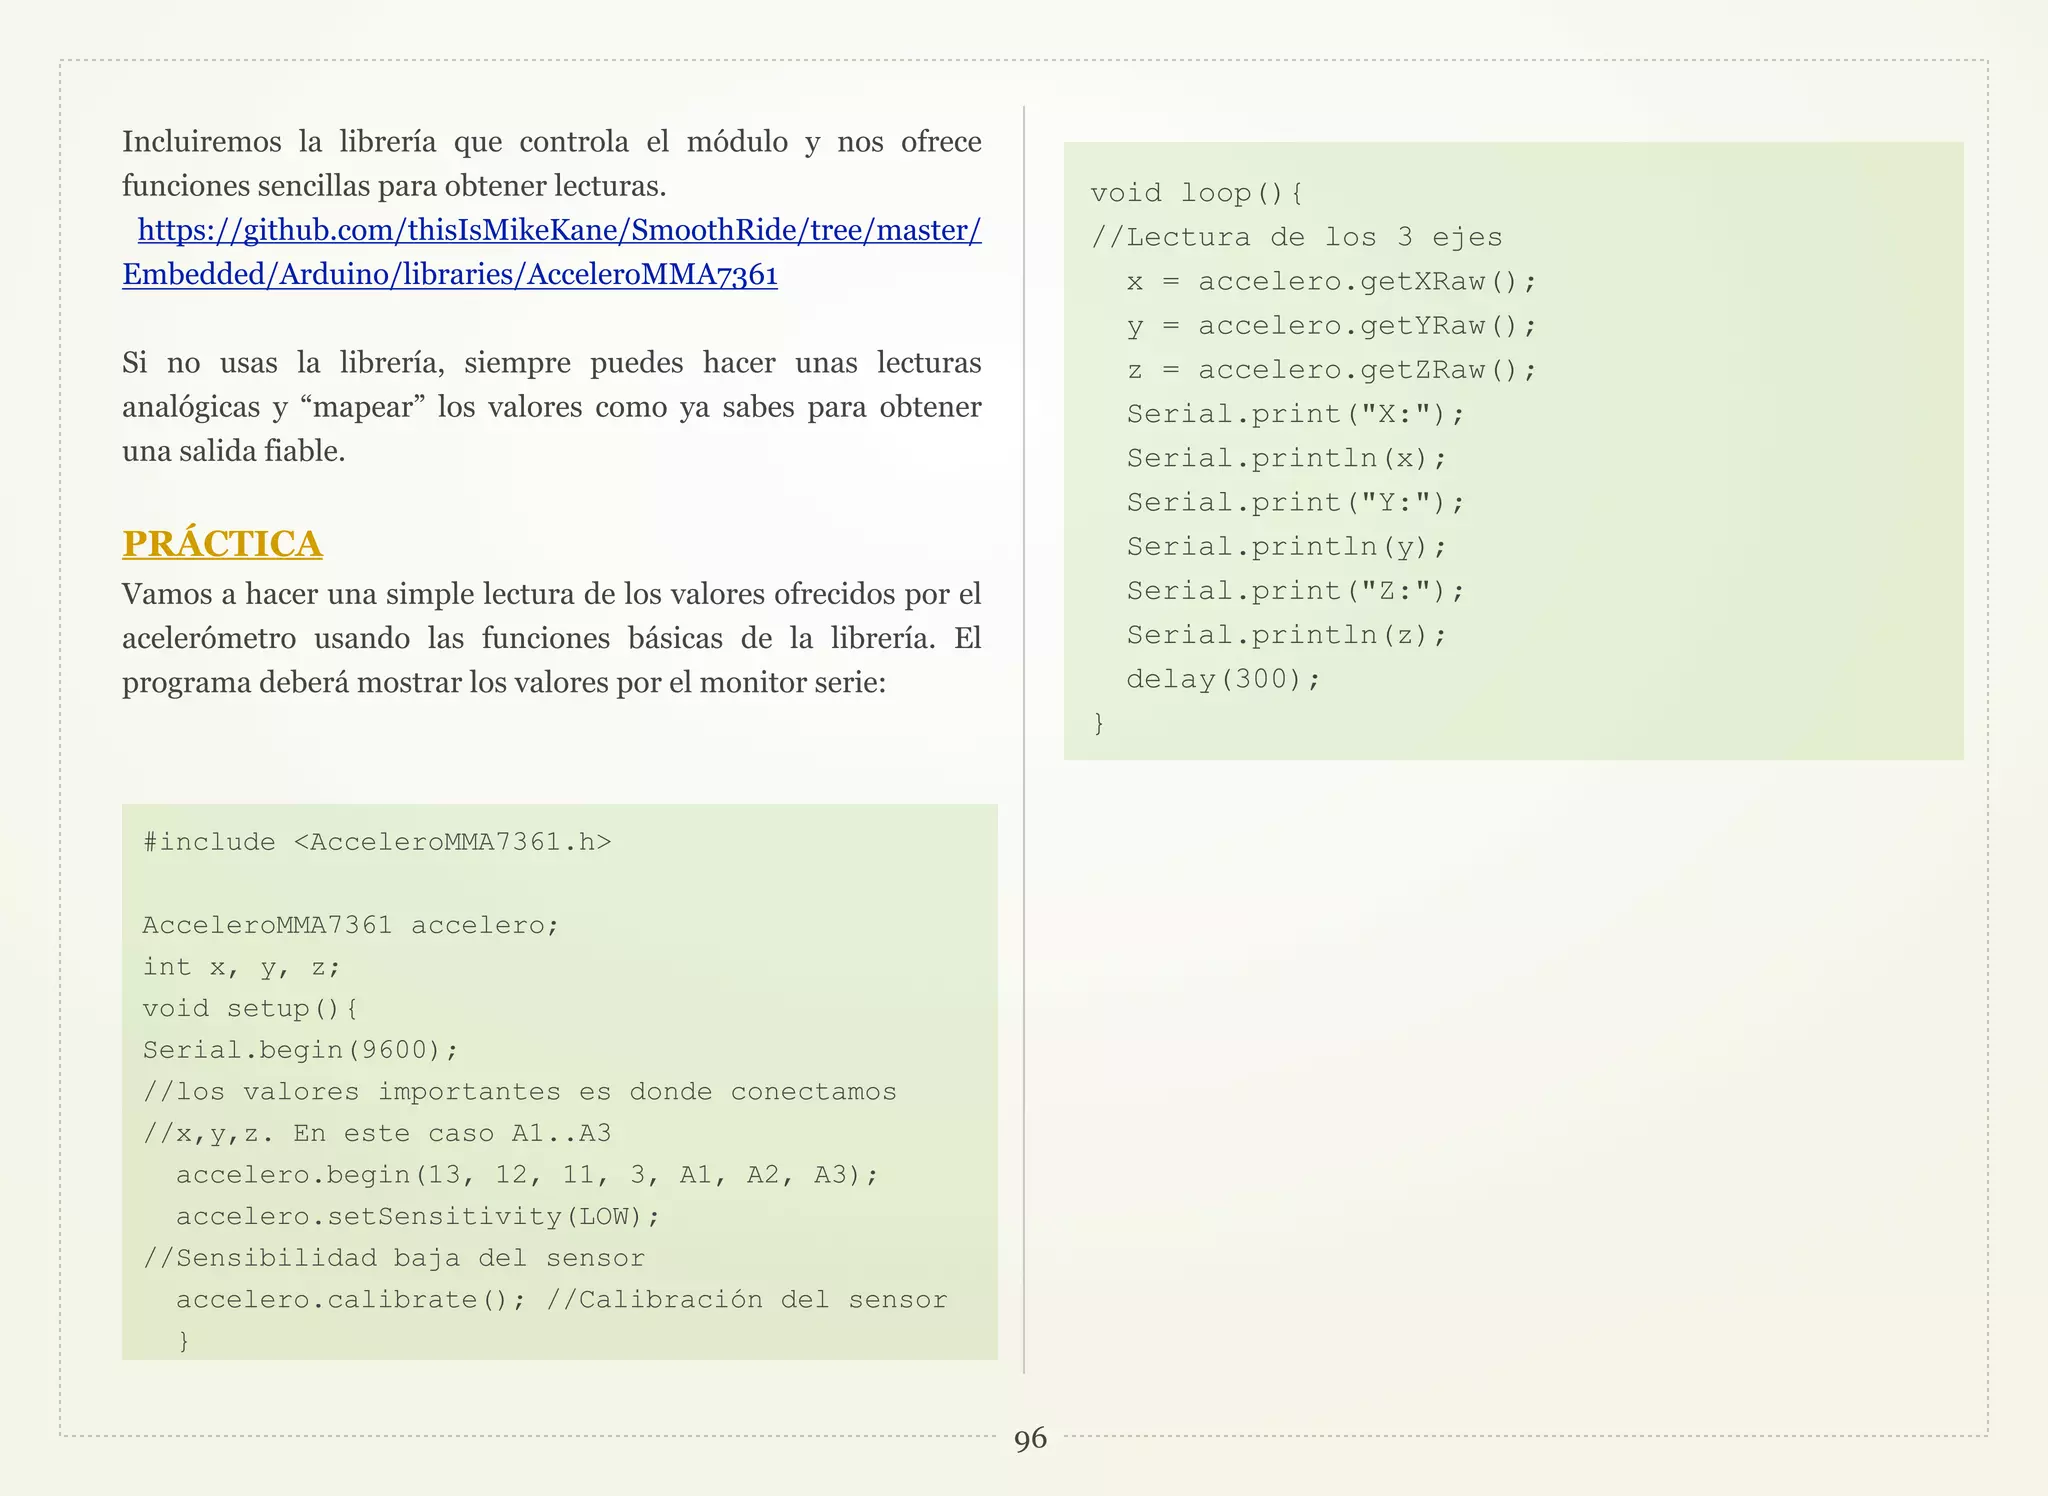The image size is (2048, 1496).
Task: Click the 'Serial.print("Z:");' line
Action: (x=1296, y=591)
